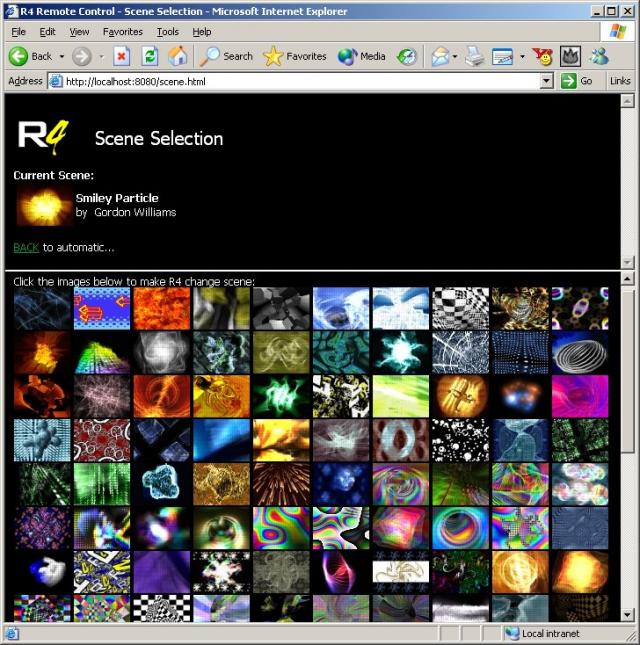Go to the Home page icon
Screen dimensions: 640x645
(177, 56)
